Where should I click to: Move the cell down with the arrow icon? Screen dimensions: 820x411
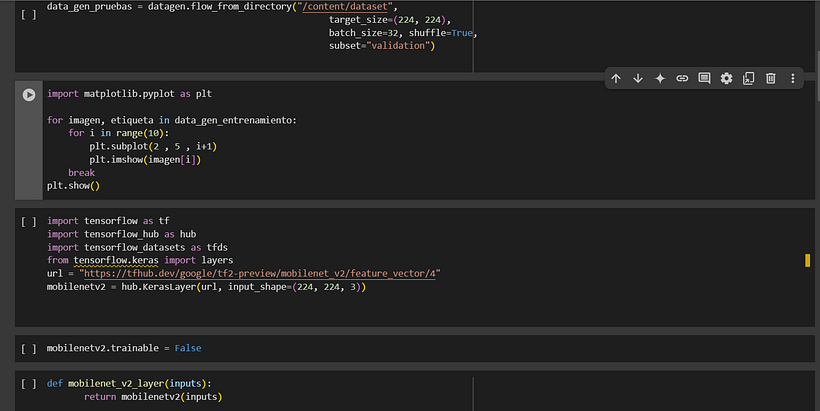638,78
